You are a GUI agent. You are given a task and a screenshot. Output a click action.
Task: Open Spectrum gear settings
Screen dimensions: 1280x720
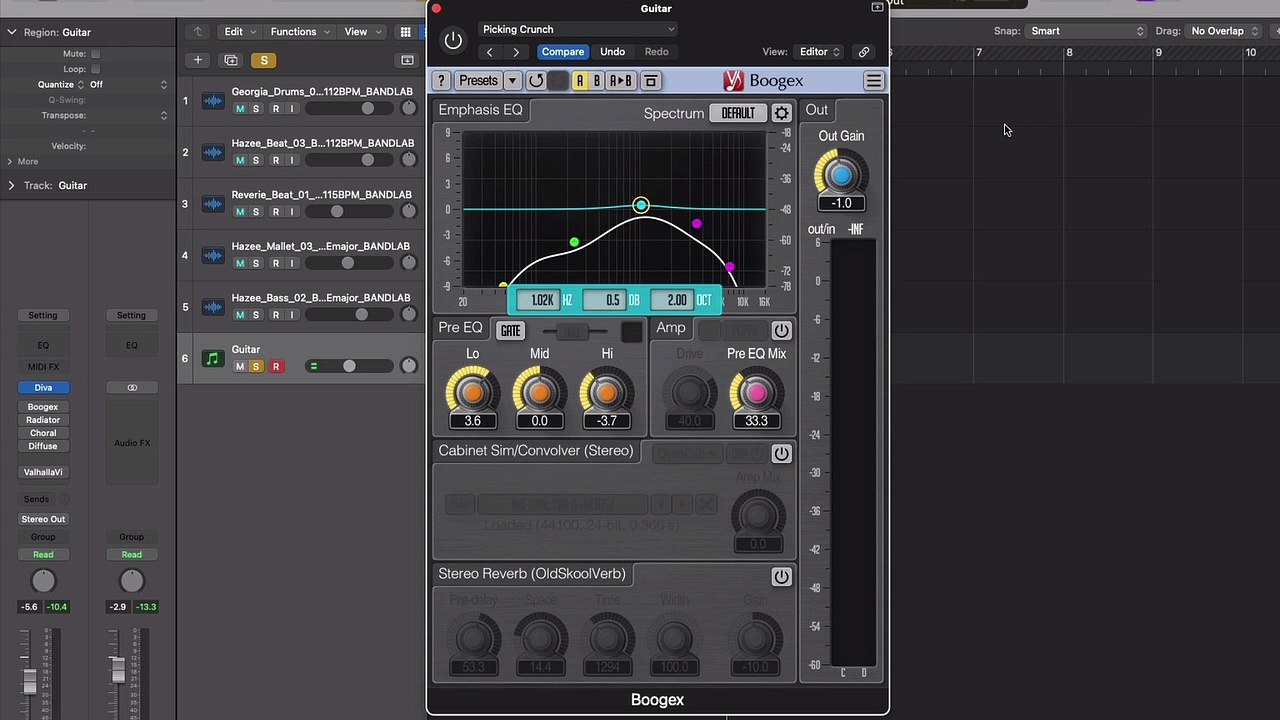coord(781,113)
